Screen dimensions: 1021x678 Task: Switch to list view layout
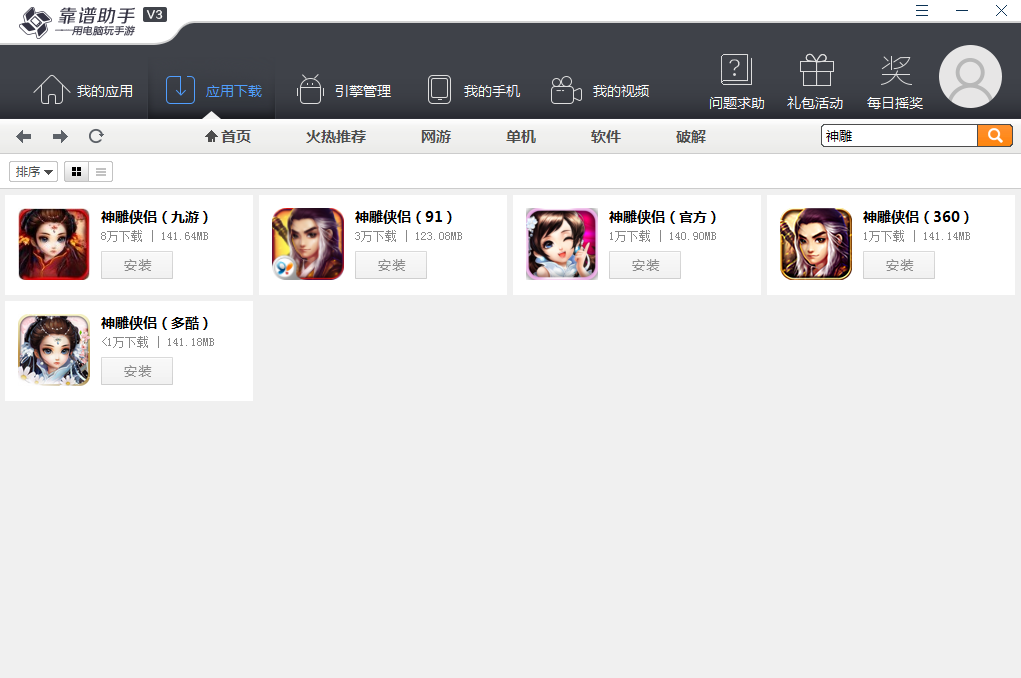[x=101, y=171]
